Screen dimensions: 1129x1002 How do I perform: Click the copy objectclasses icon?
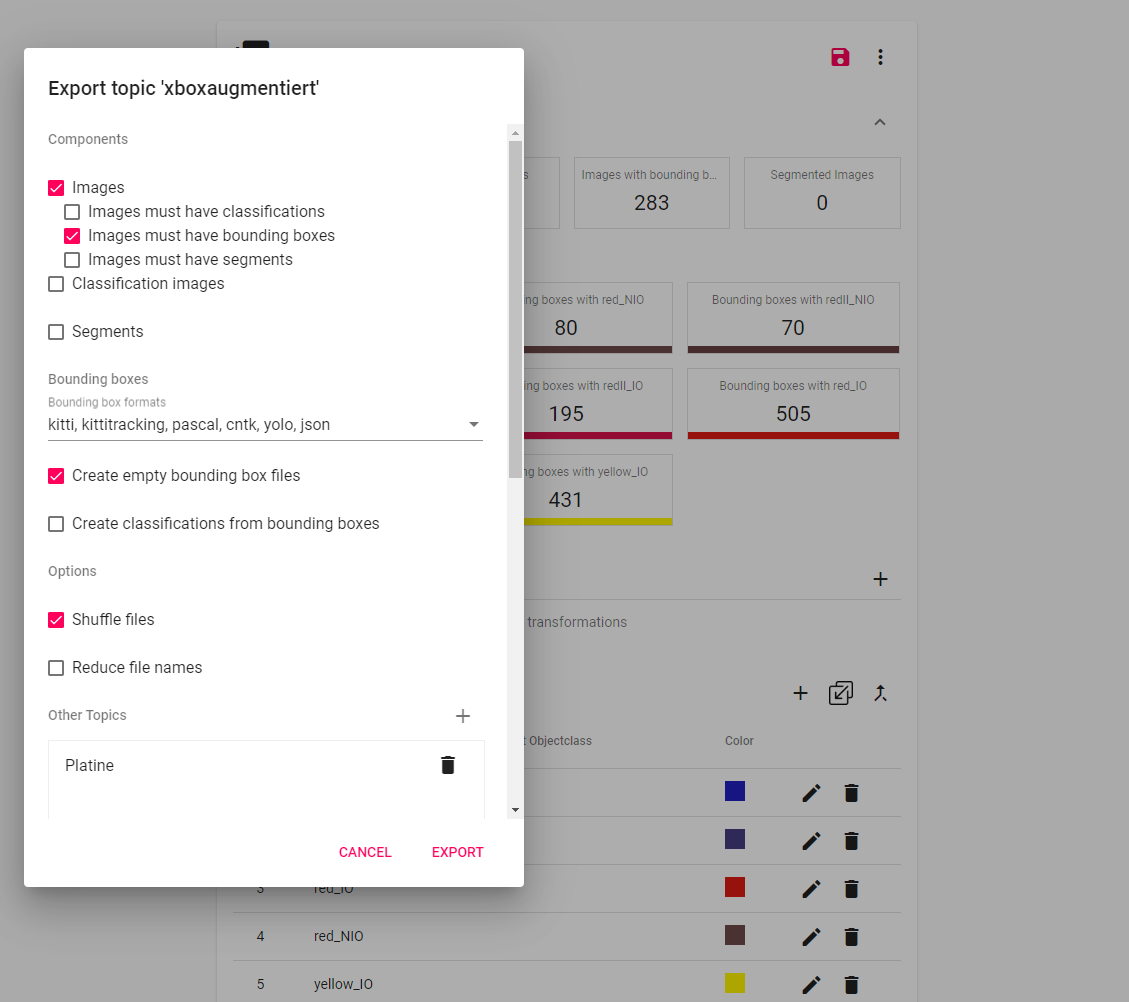click(x=840, y=693)
